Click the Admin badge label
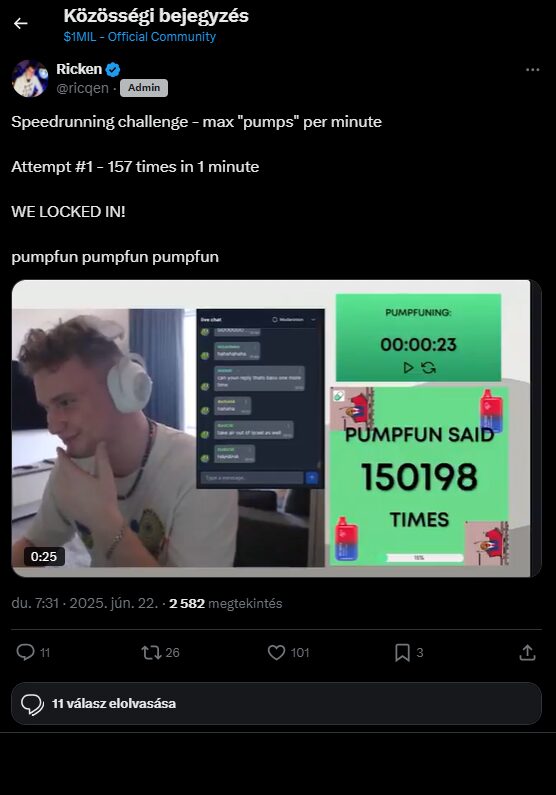Viewport: 556px width, 795px height. [x=144, y=88]
